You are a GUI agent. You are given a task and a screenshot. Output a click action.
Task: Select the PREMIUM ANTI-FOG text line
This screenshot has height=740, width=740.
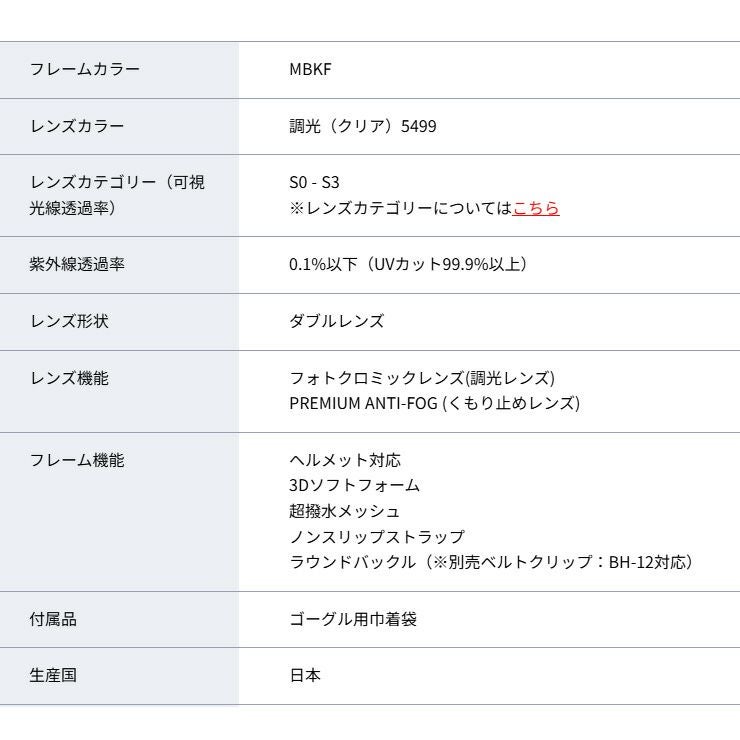click(434, 404)
